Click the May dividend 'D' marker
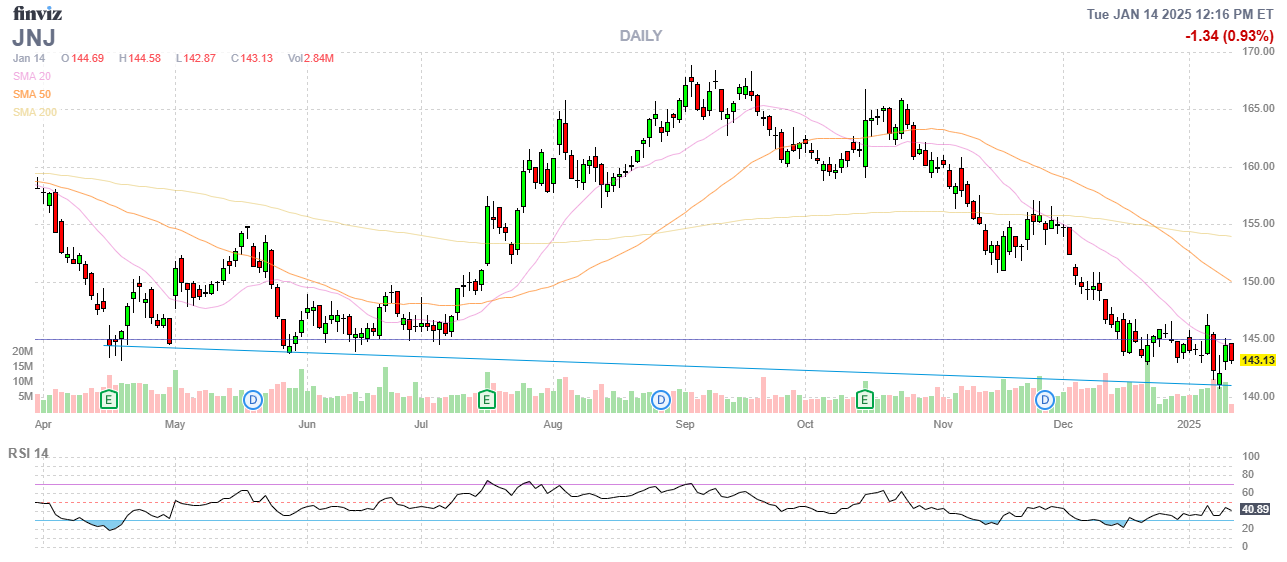This screenshot has width=1287, height=562. [254, 400]
